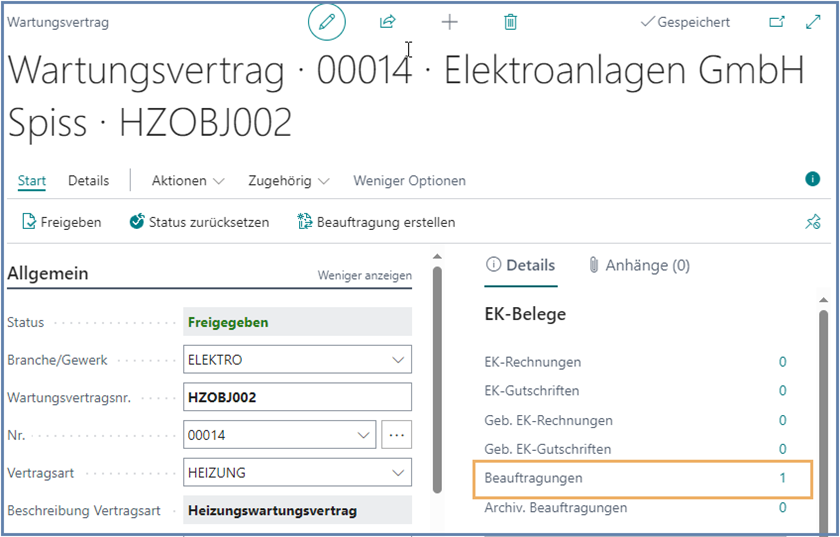Open Geb. EK-Rechnungen count 0
Screen dimensions: 840x537
(x=783, y=420)
